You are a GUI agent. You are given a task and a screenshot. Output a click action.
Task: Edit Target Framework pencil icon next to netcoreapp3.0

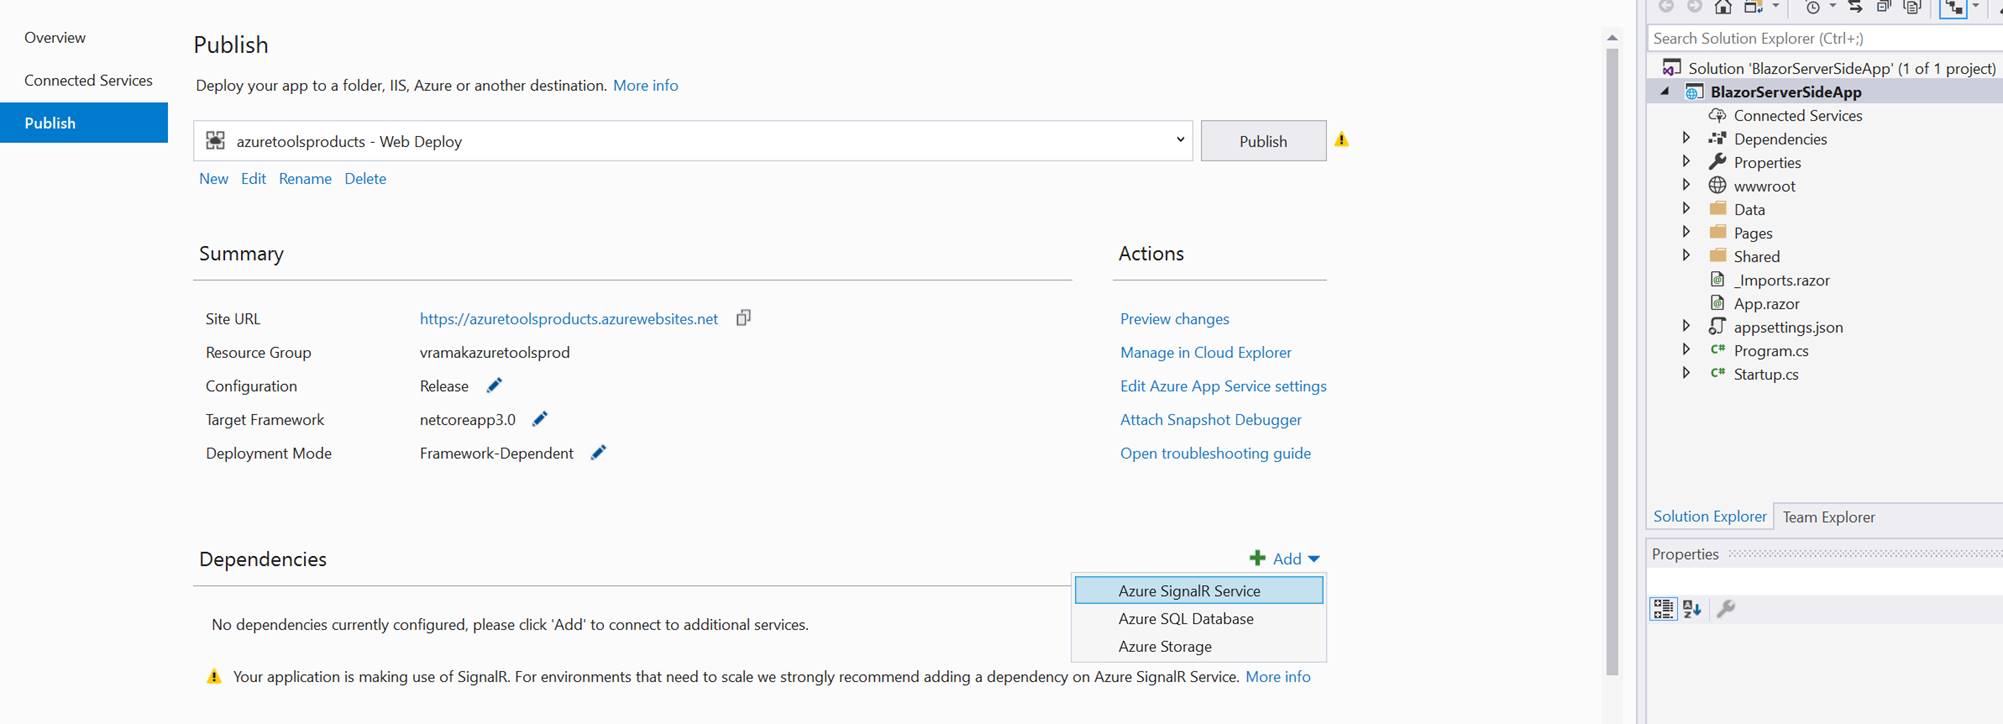pyautogui.click(x=540, y=419)
